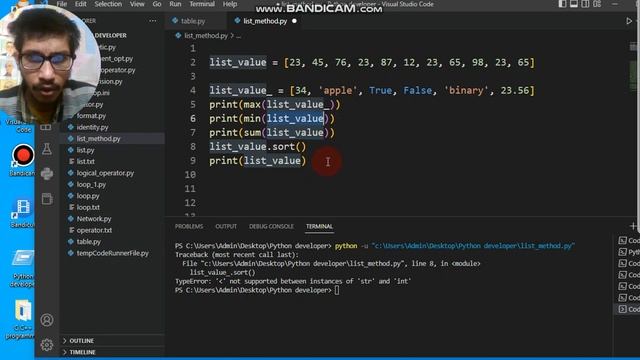Switch to the table.py editor tab
Viewport: 640px width, 360px height.
193,21
